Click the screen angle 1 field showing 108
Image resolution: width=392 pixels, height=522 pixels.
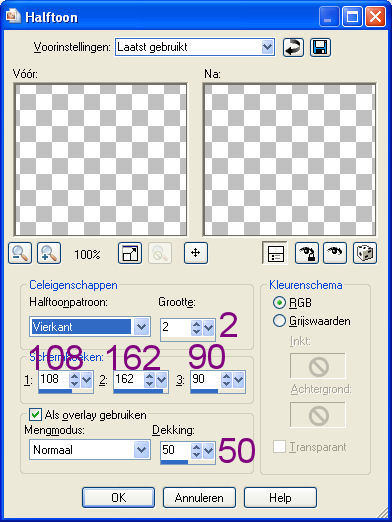tap(54, 380)
